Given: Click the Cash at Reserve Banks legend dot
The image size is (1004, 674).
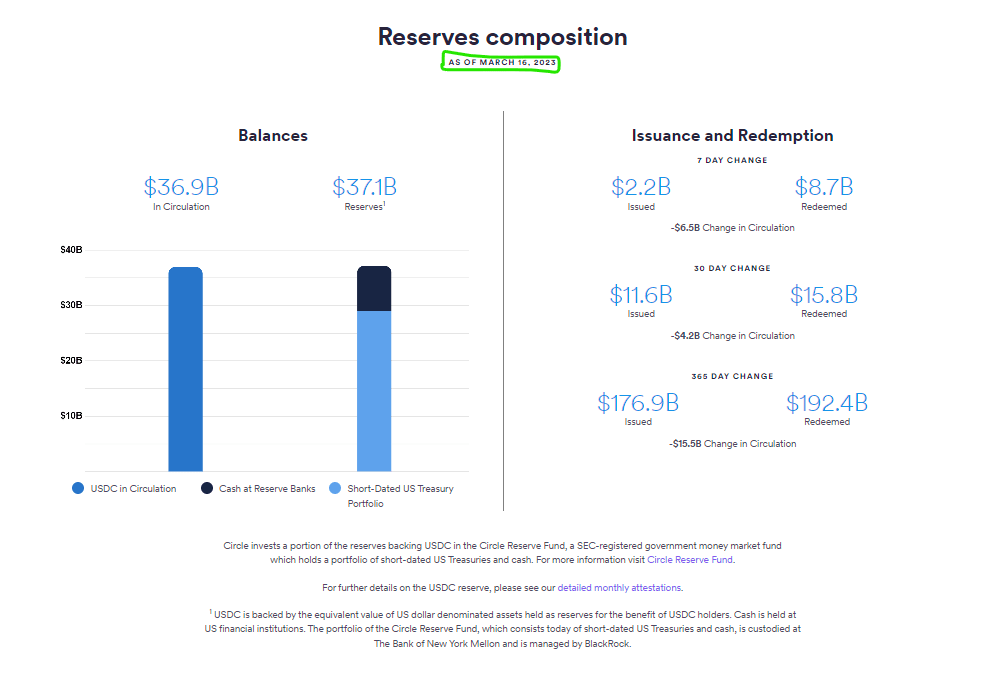Looking at the screenshot, I should click(206, 488).
